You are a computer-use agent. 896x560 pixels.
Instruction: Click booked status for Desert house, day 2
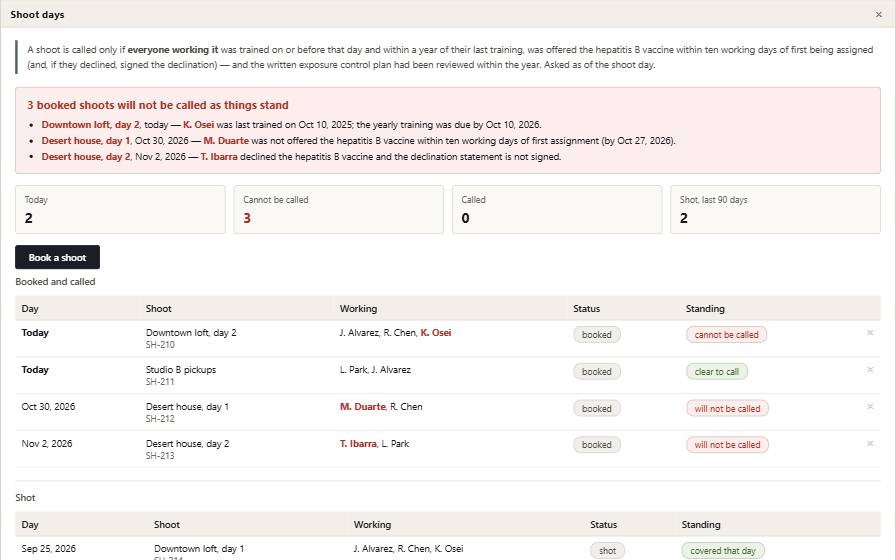(x=597, y=445)
